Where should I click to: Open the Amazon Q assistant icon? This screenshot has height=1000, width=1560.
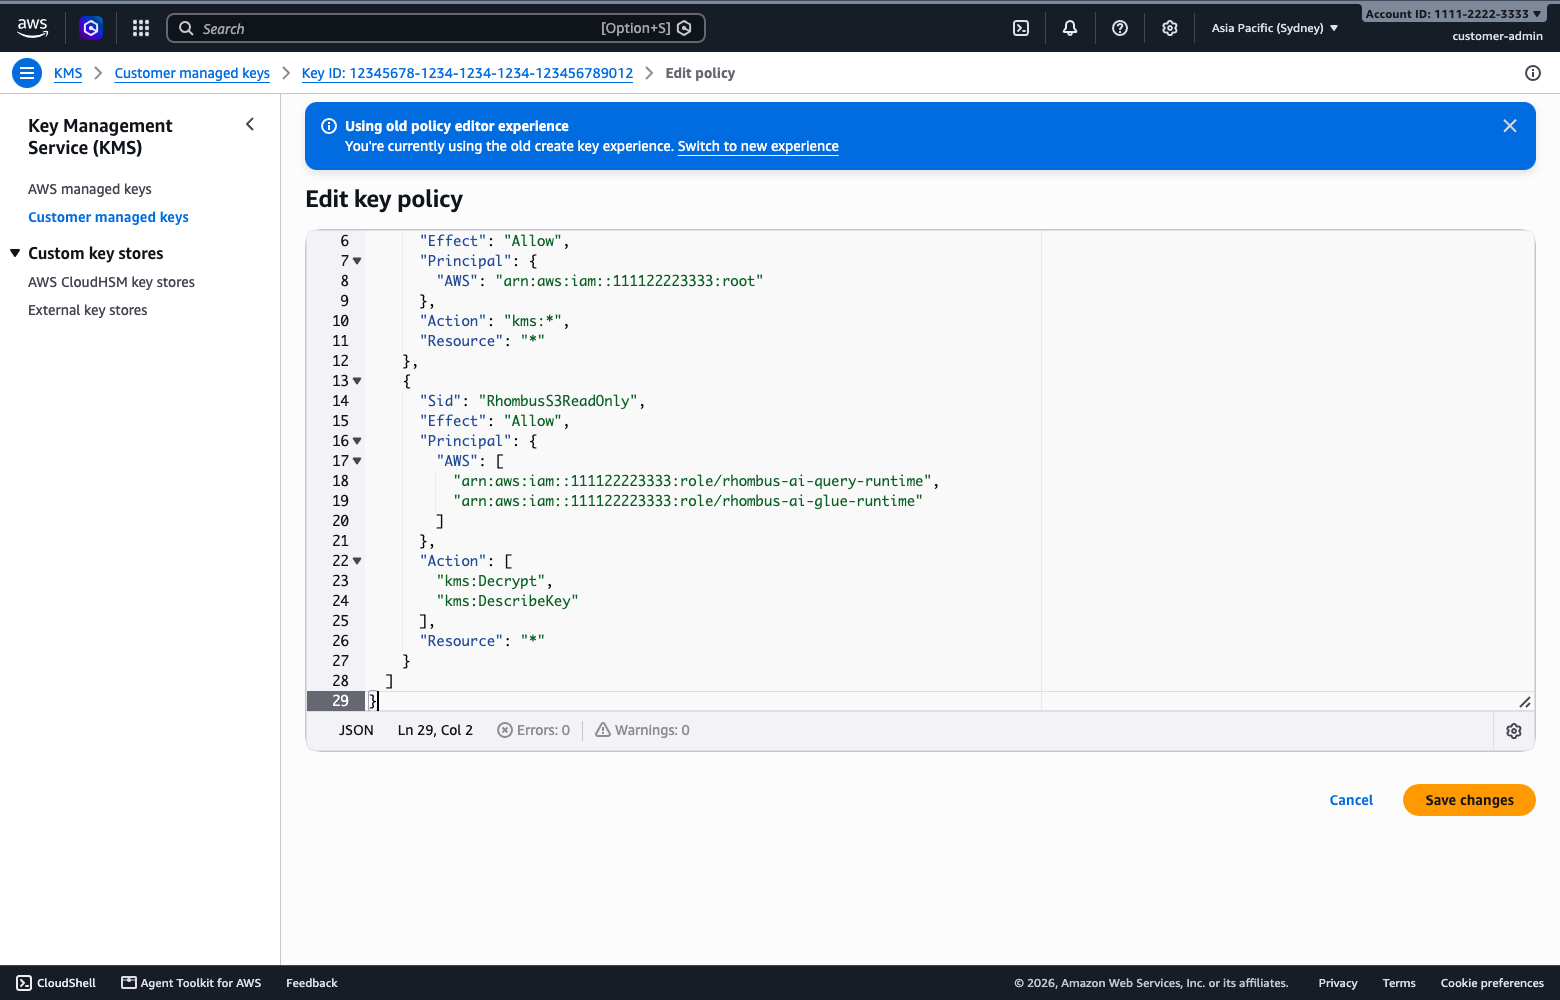pyautogui.click(x=91, y=28)
